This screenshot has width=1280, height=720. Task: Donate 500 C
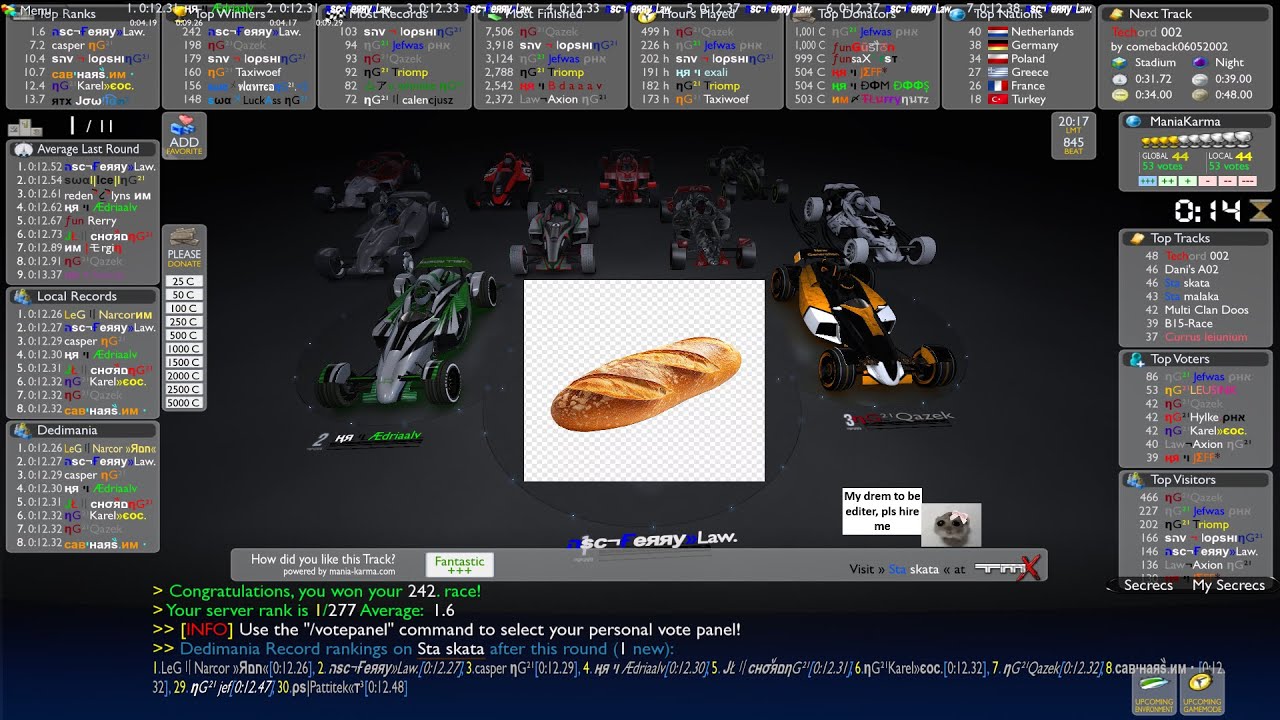tap(184, 336)
